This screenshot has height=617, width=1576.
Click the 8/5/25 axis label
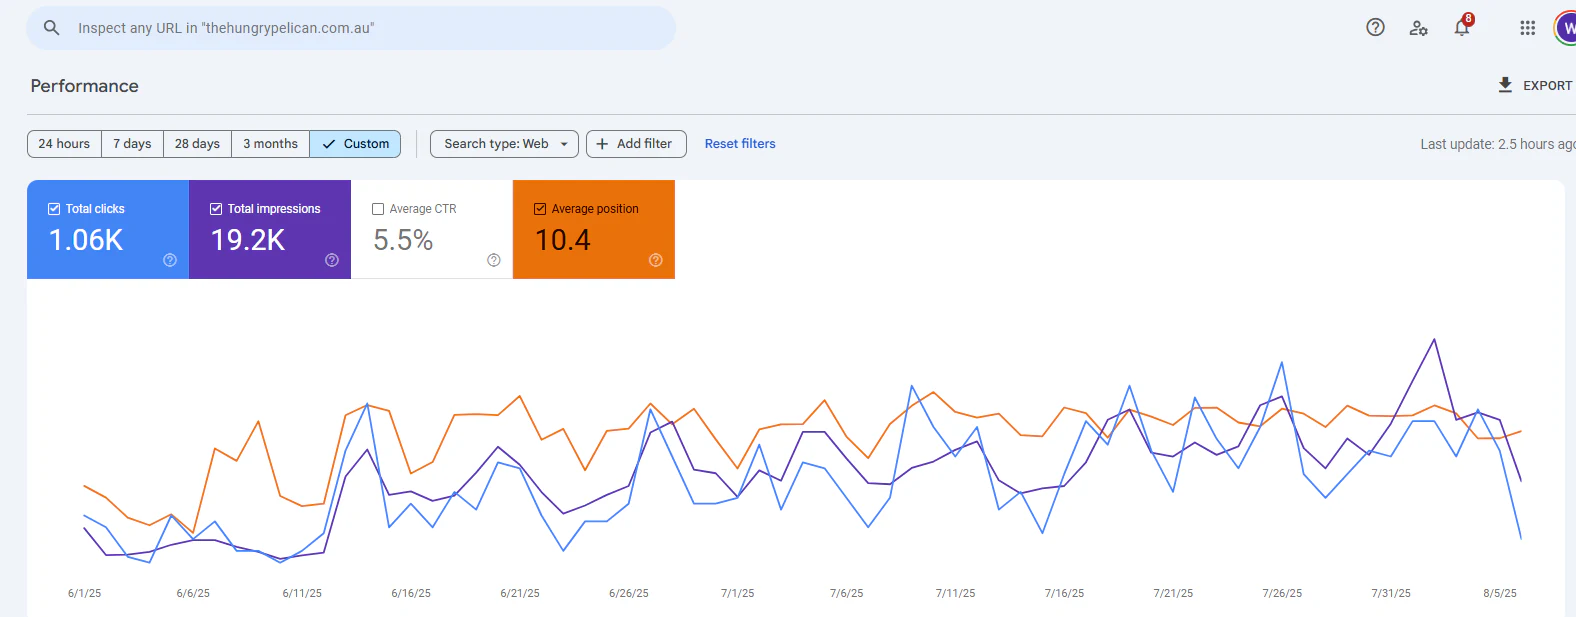(x=1500, y=593)
